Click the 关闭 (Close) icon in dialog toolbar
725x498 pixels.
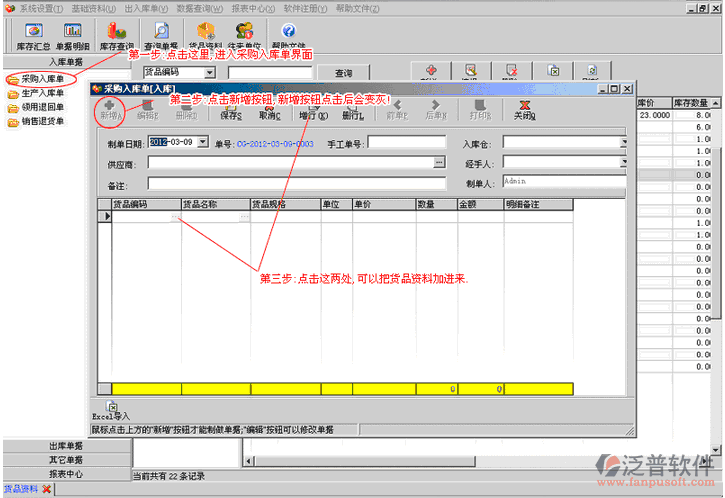coord(523,109)
